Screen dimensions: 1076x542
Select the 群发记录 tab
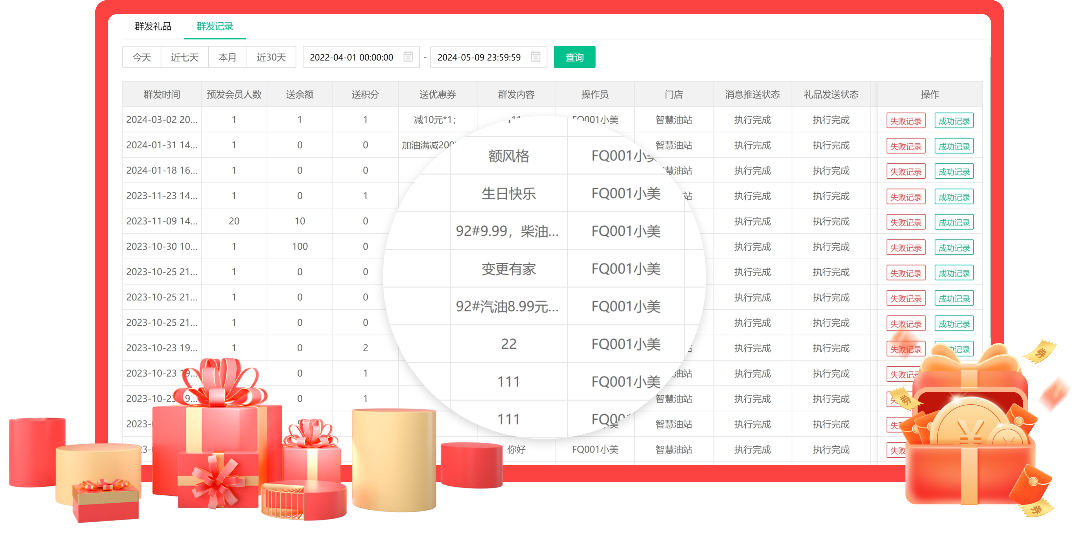(214, 26)
